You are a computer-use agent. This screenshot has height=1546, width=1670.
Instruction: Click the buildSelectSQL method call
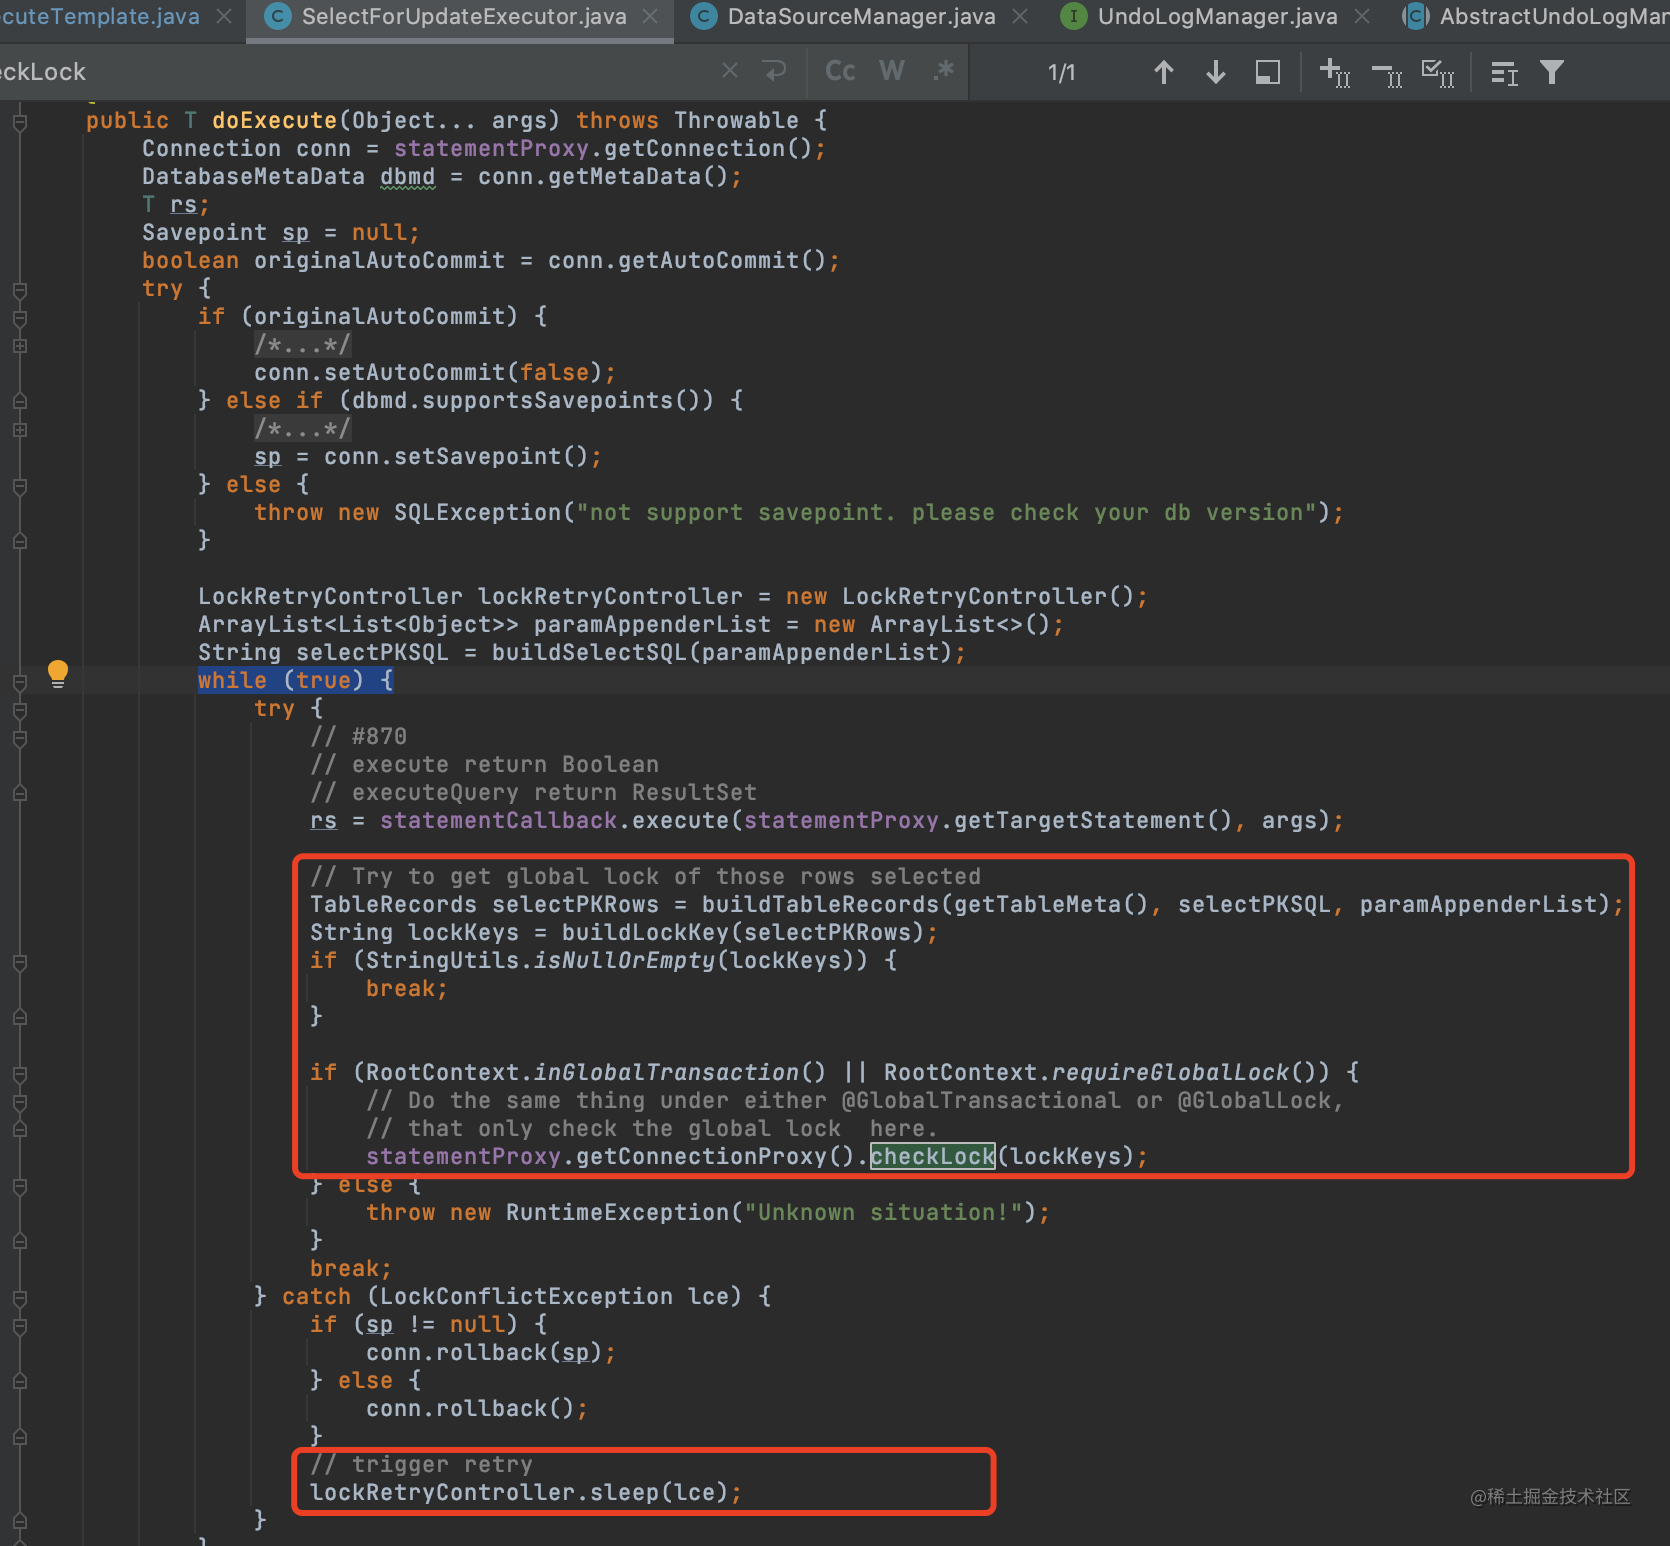pyautogui.click(x=589, y=652)
